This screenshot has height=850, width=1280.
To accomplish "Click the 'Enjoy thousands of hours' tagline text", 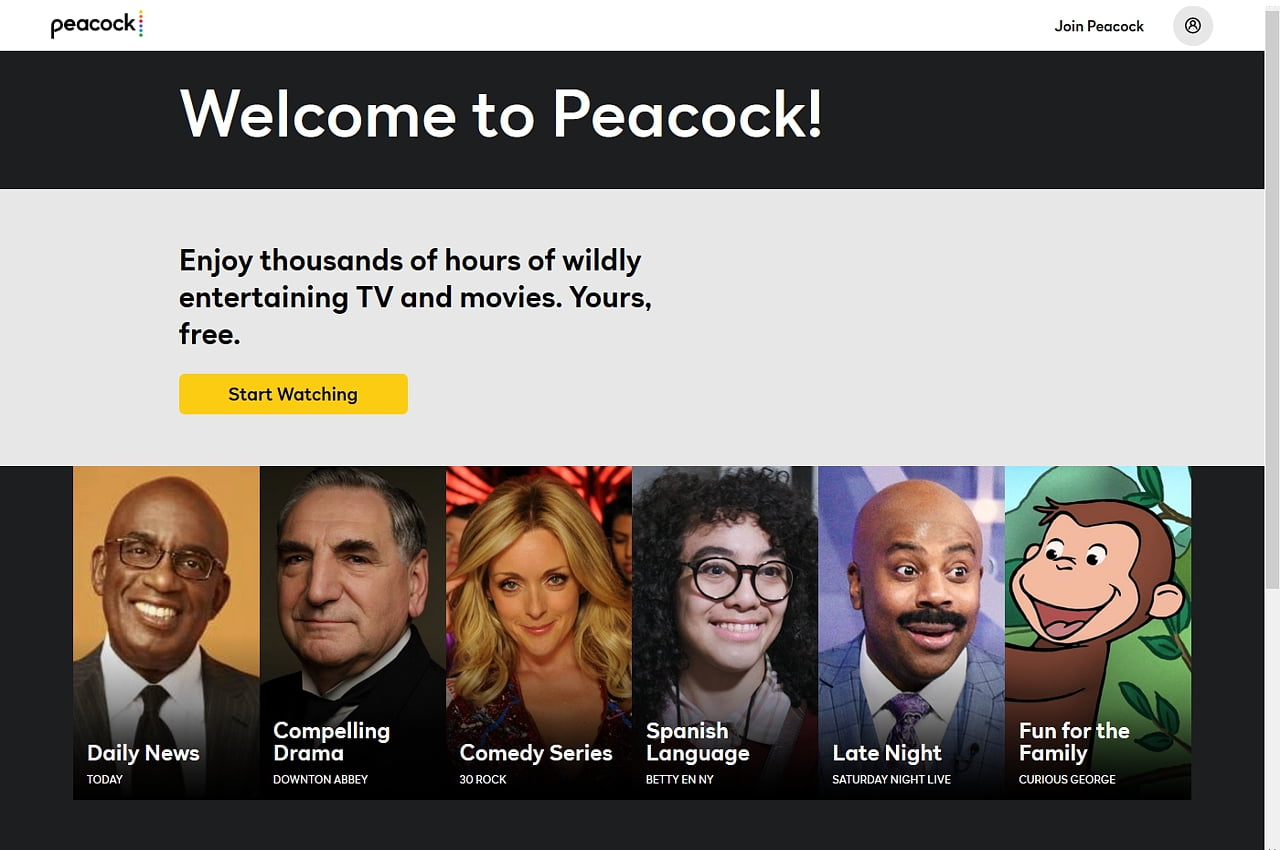I will [x=415, y=297].
